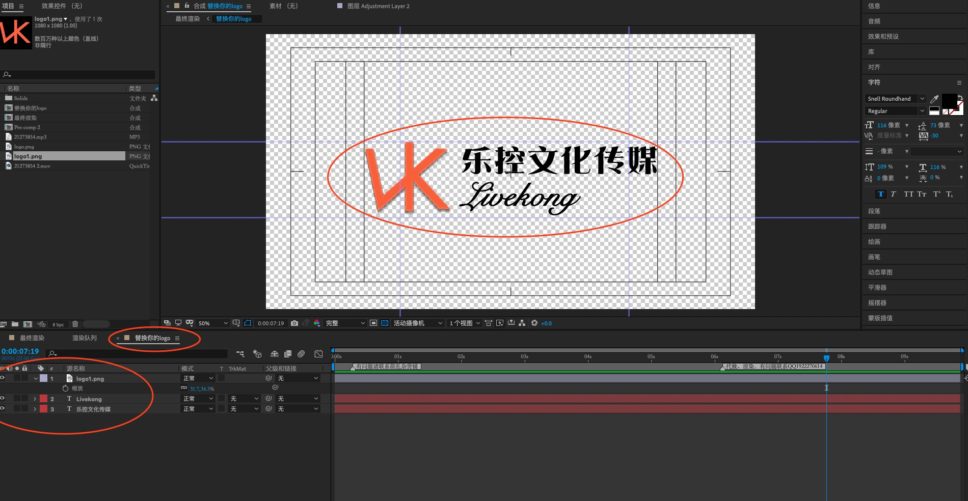
Task: Toggle the frame blending icon in timeline
Action: coord(288,354)
